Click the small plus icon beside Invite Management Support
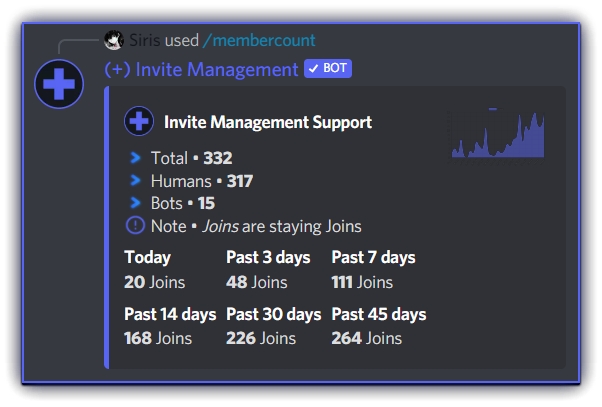This screenshot has height=407, width=602. [139, 122]
